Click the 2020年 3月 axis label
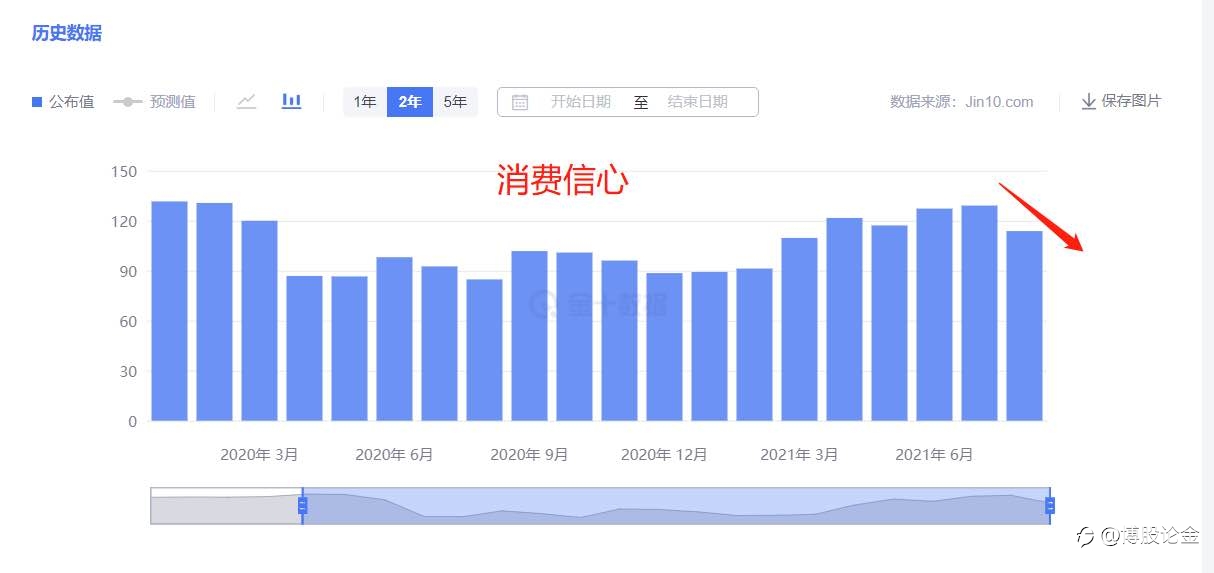 259,455
